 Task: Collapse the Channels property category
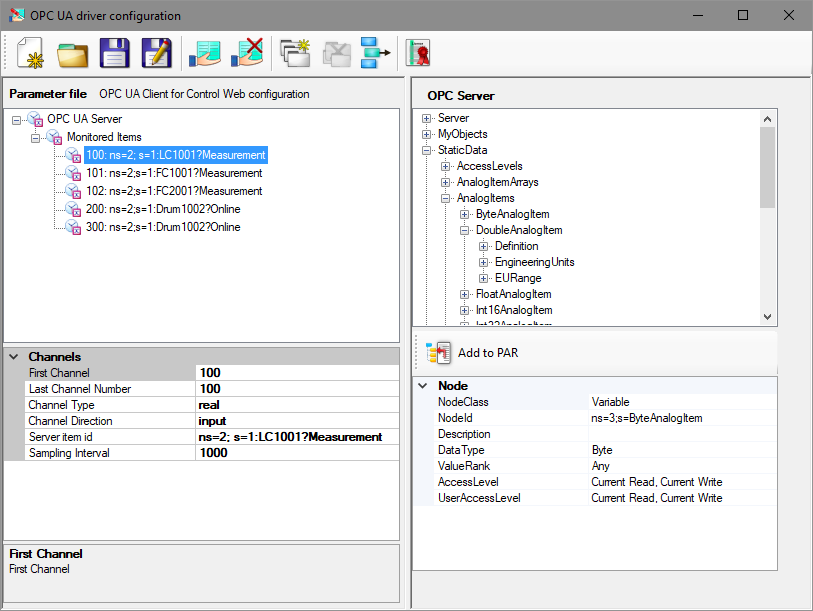pos(14,357)
